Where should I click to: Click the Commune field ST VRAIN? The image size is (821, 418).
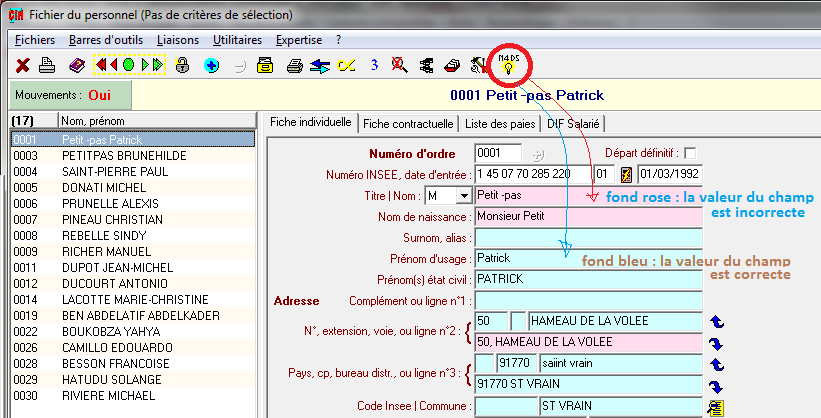[x=620, y=406]
